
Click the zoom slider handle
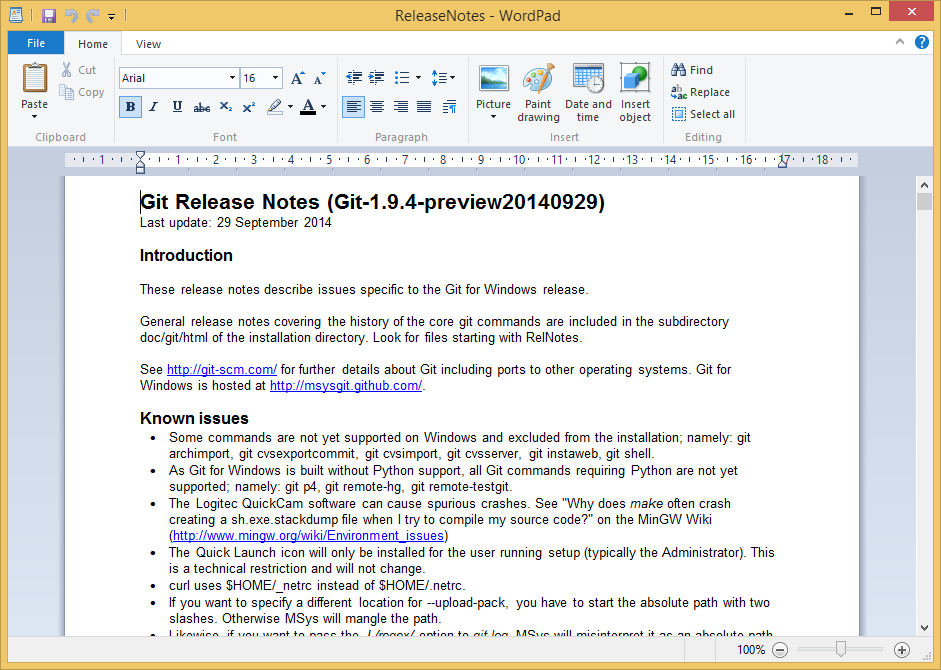coord(841,649)
